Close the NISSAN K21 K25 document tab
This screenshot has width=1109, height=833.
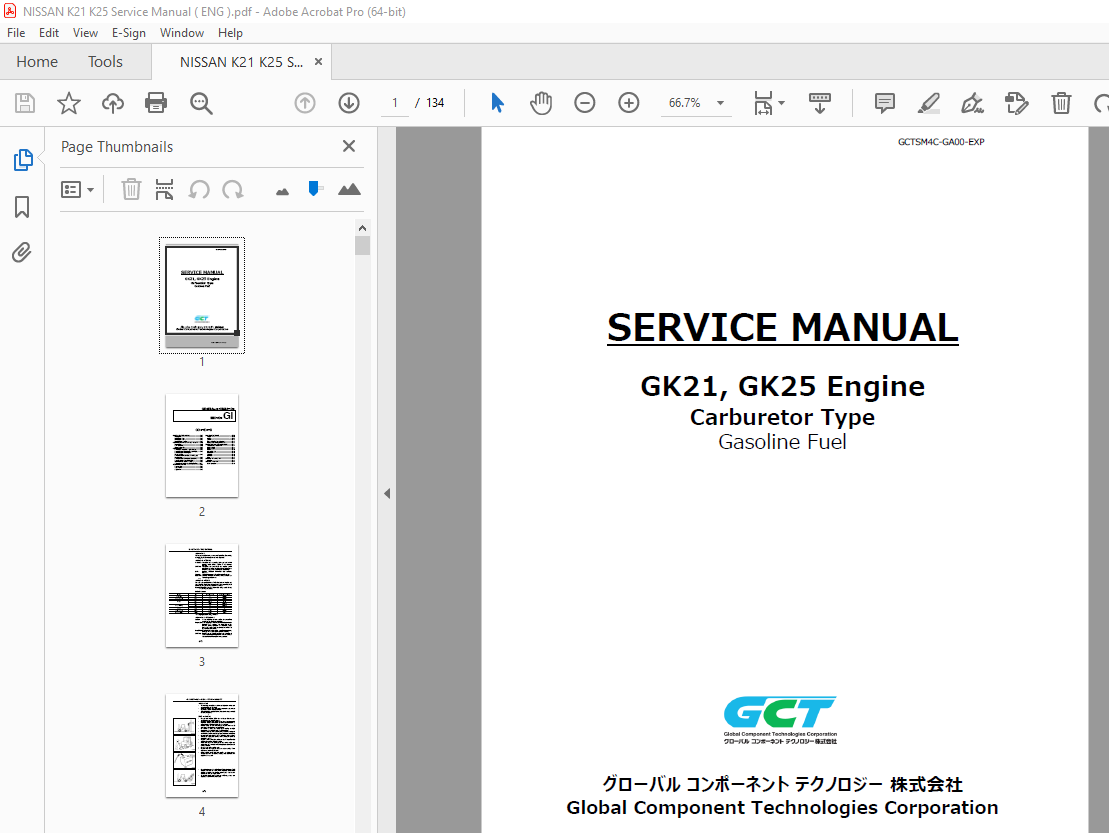(x=318, y=62)
